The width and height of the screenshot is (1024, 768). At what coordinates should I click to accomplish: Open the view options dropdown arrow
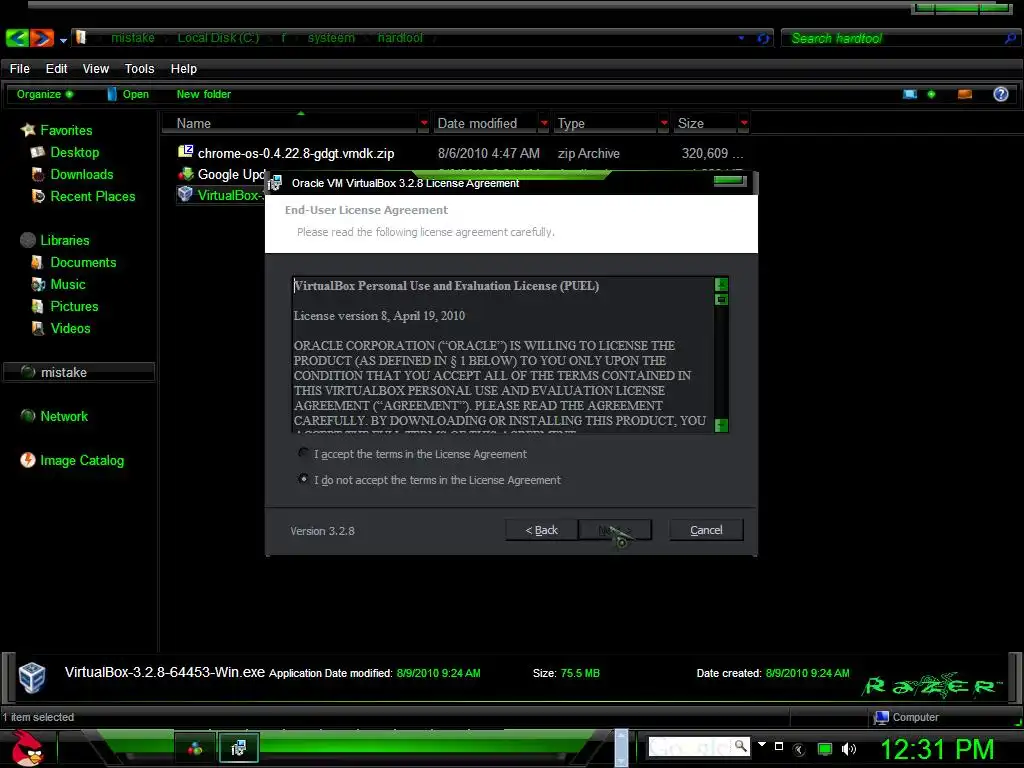coord(931,95)
